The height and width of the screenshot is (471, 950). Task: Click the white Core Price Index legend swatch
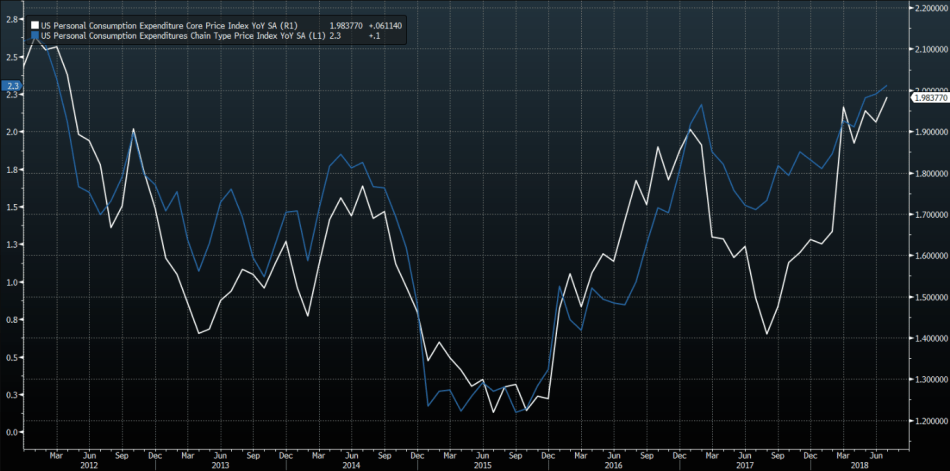click(35, 26)
